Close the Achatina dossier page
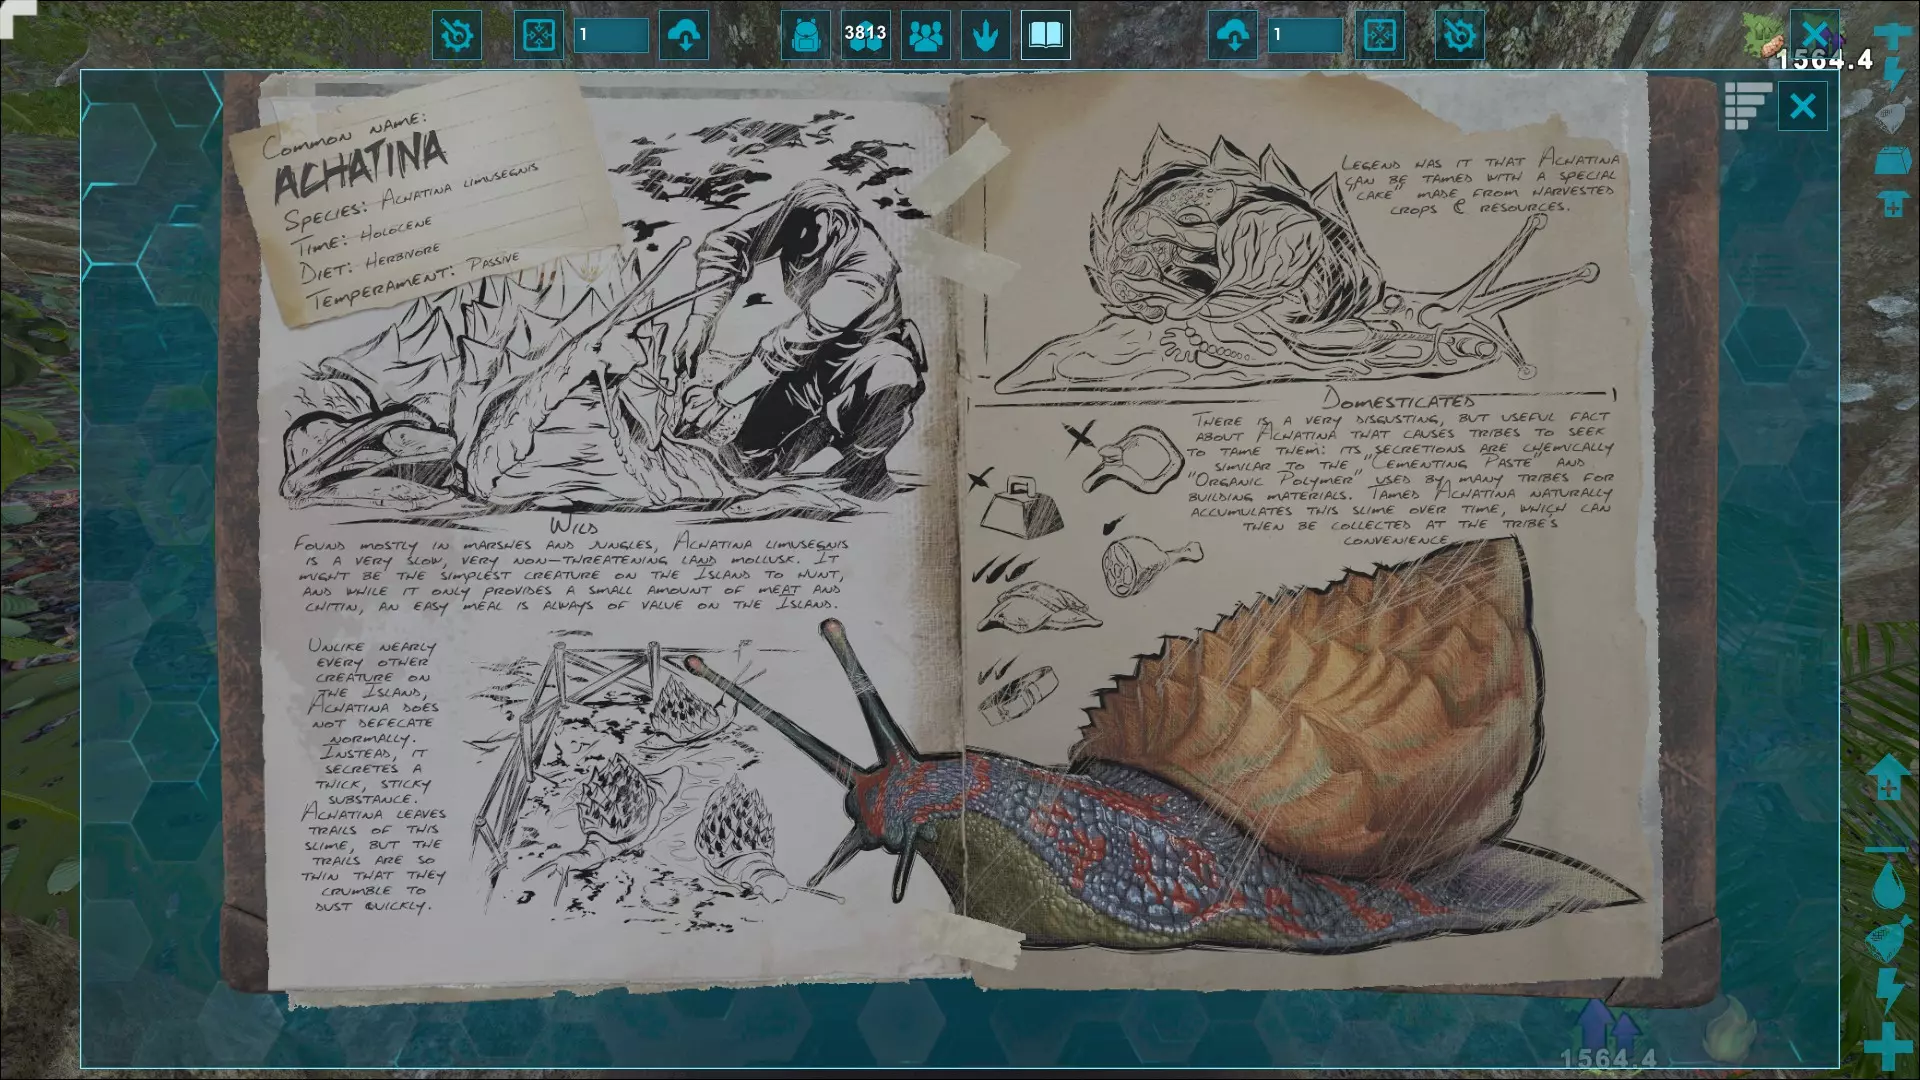 pos(1802,106)
